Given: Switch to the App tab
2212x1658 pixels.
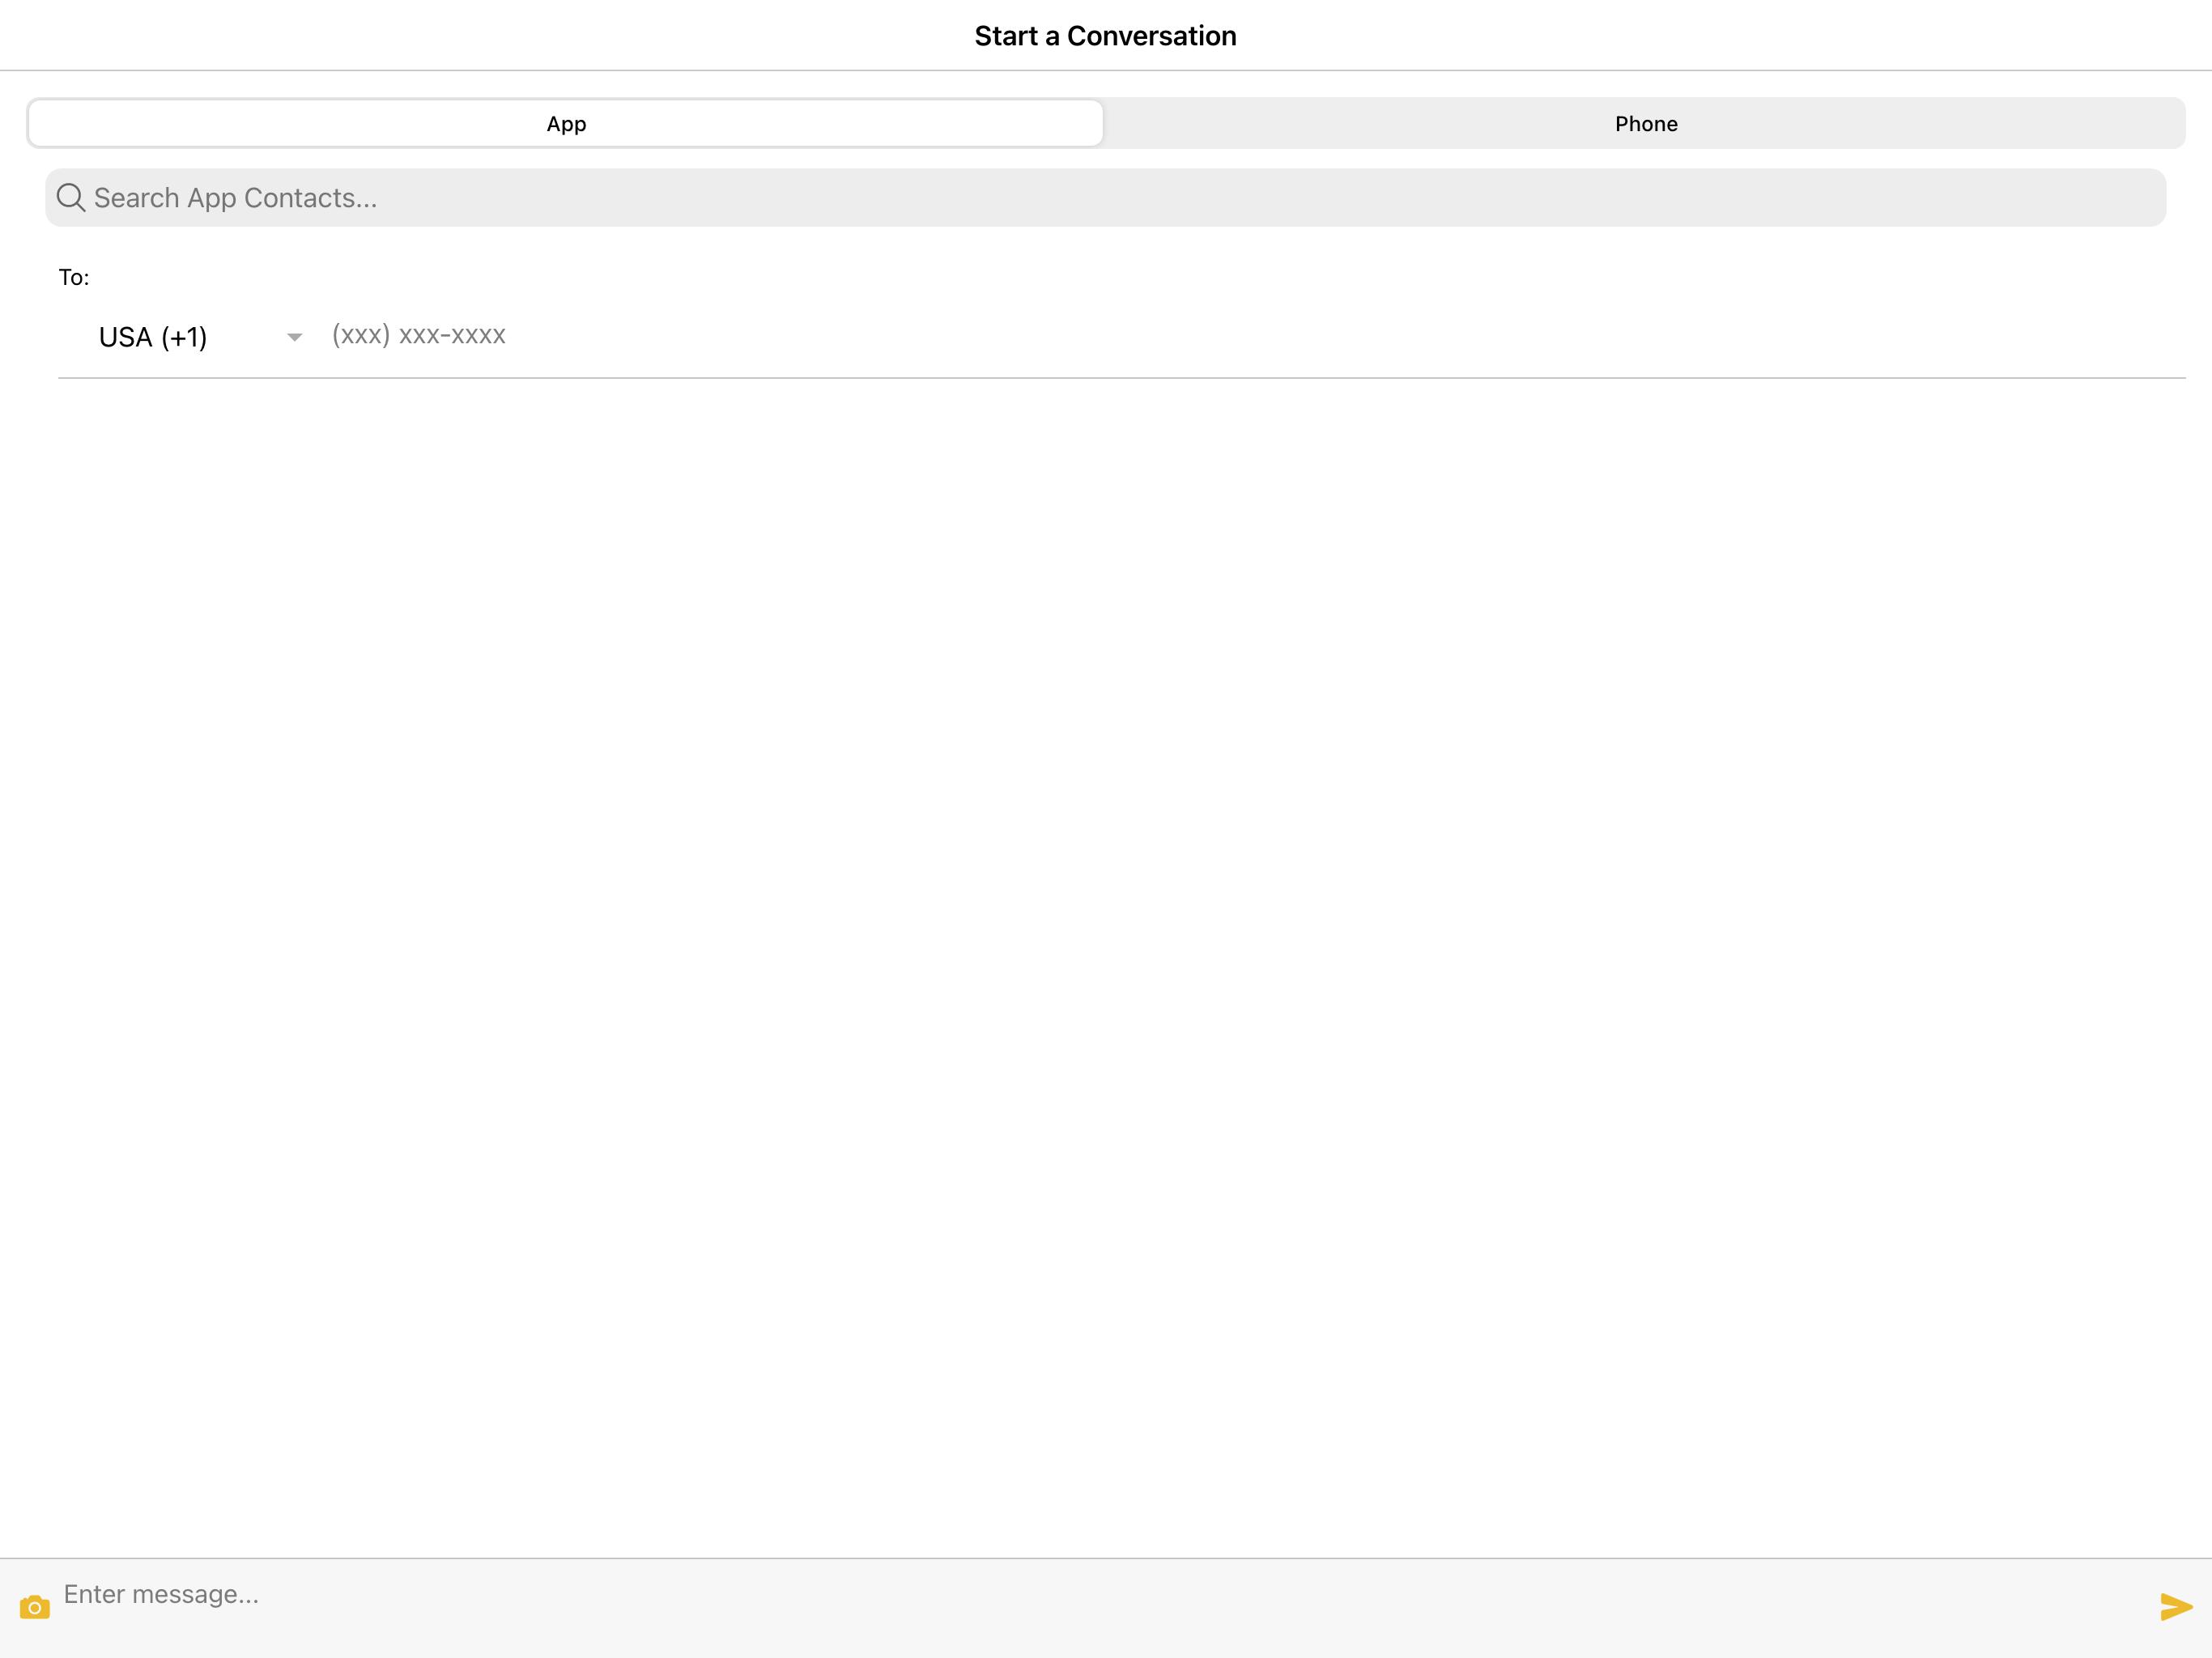Looking at the screenshot, I should click(x=566, y=123).
